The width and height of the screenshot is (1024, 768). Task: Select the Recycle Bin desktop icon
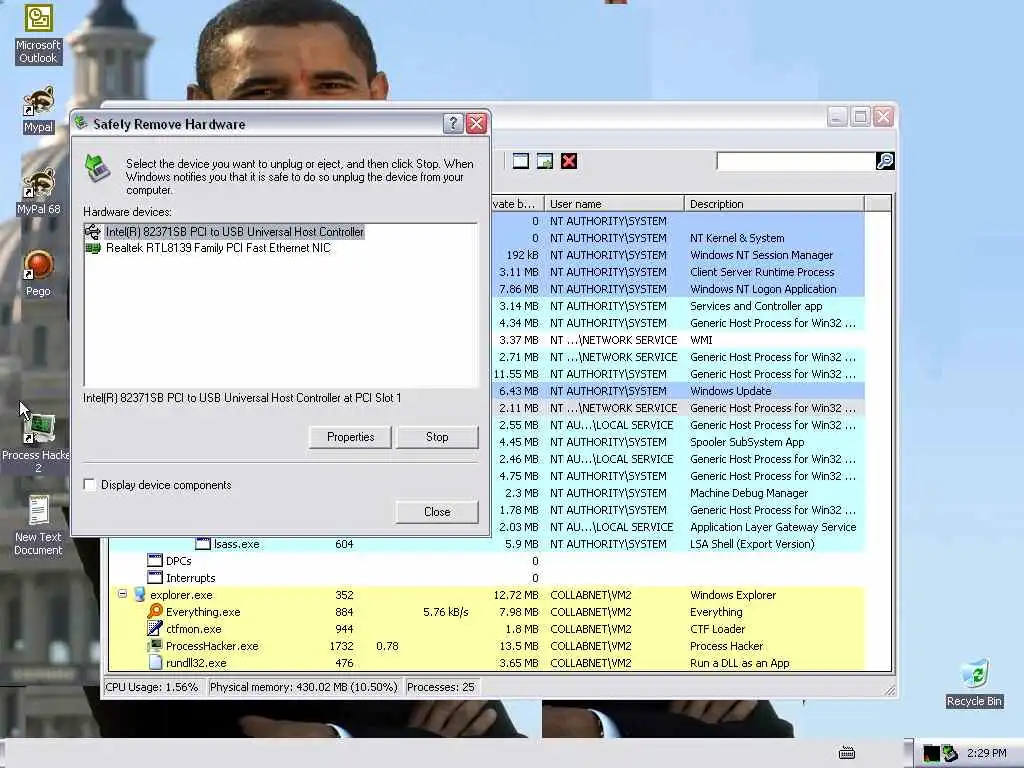pyautogui.click(x=974, y=684)
